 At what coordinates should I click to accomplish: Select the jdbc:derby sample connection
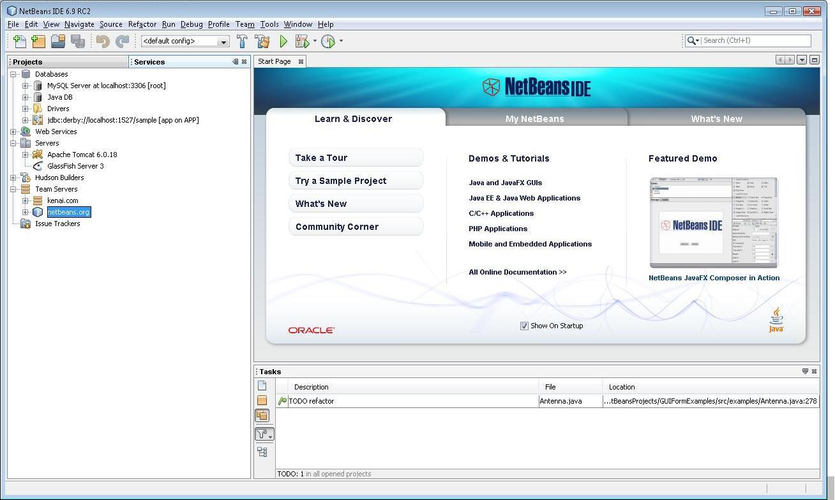pyautogui.click(x=123, y=120)
